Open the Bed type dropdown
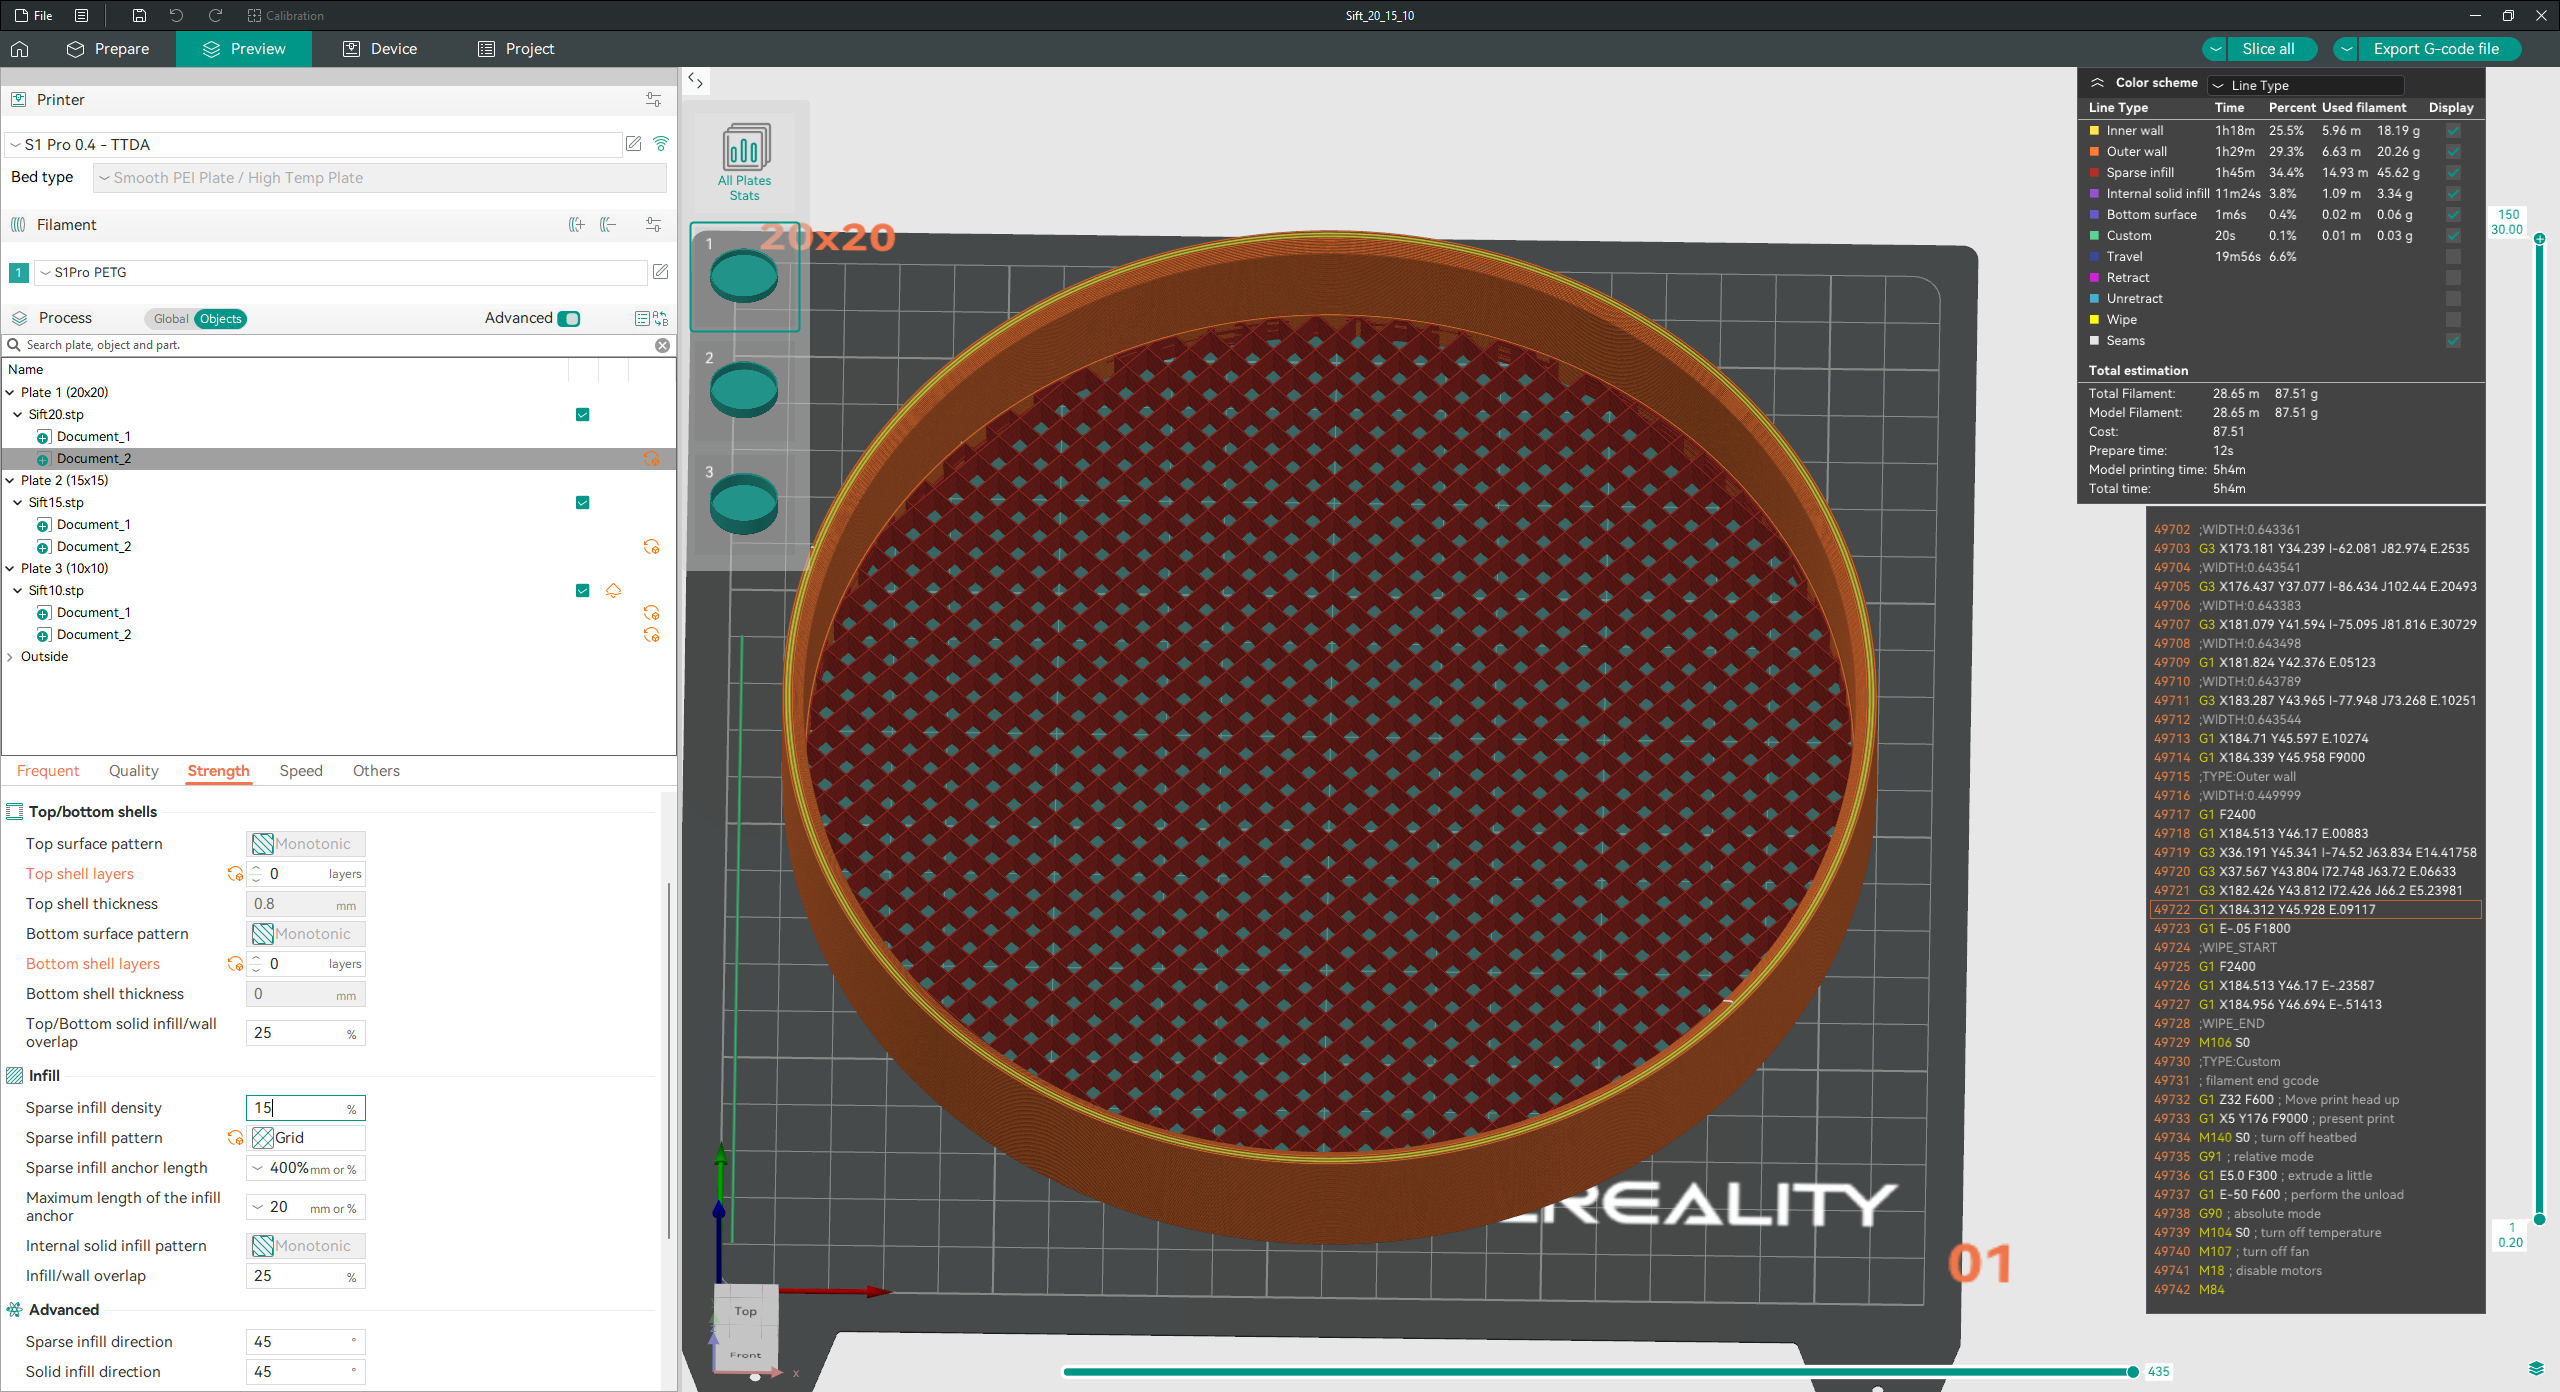 point(380,178)
